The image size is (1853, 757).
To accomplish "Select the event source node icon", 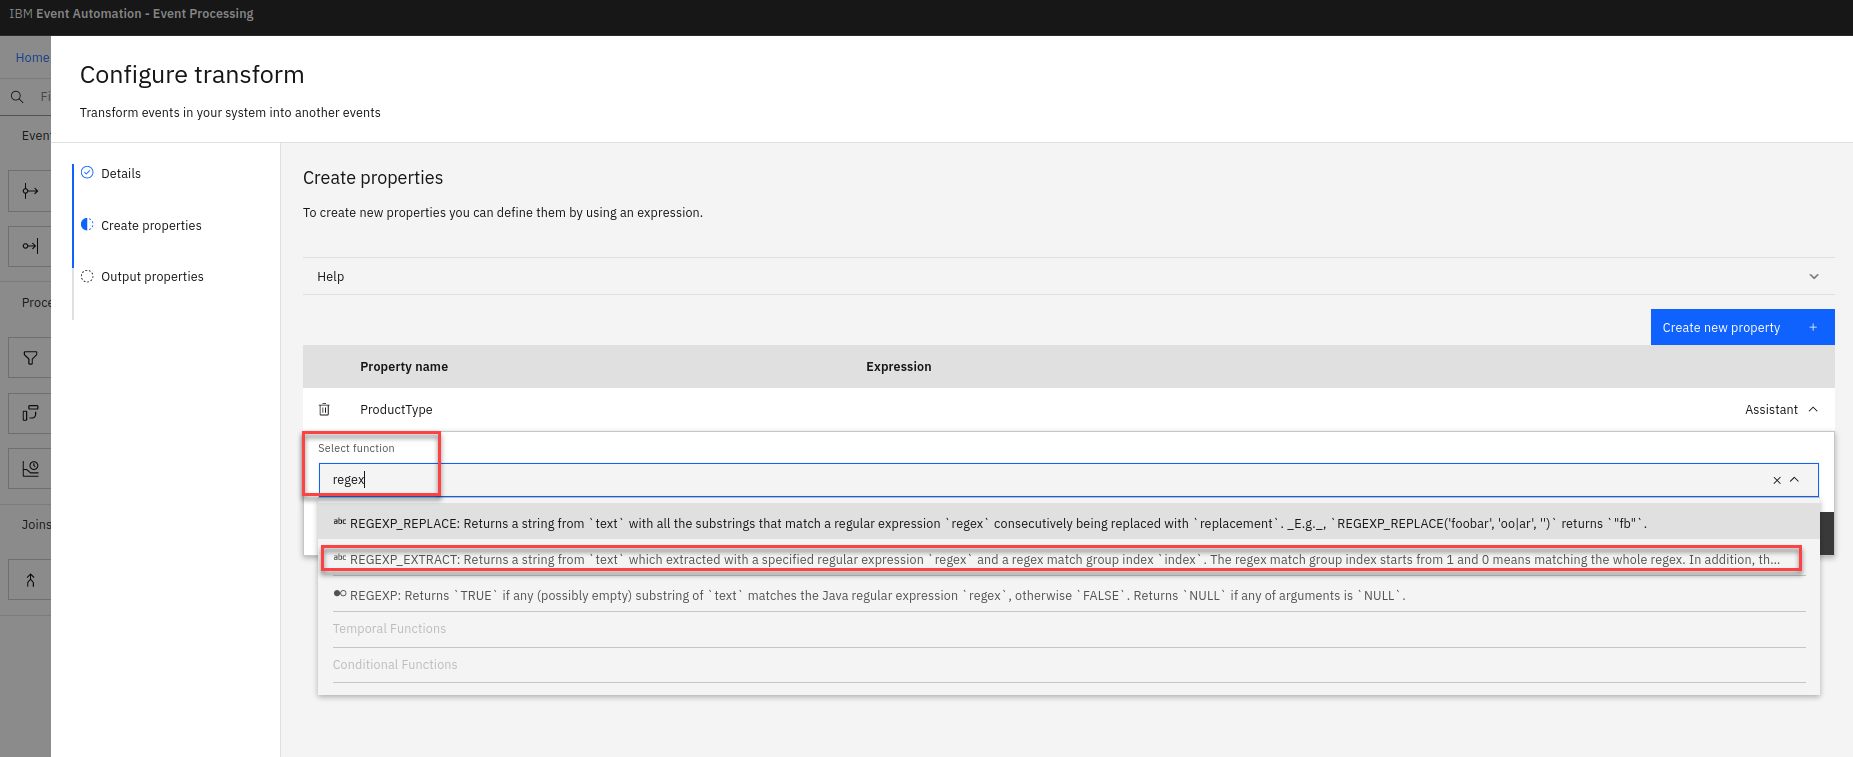I will 30,191.
